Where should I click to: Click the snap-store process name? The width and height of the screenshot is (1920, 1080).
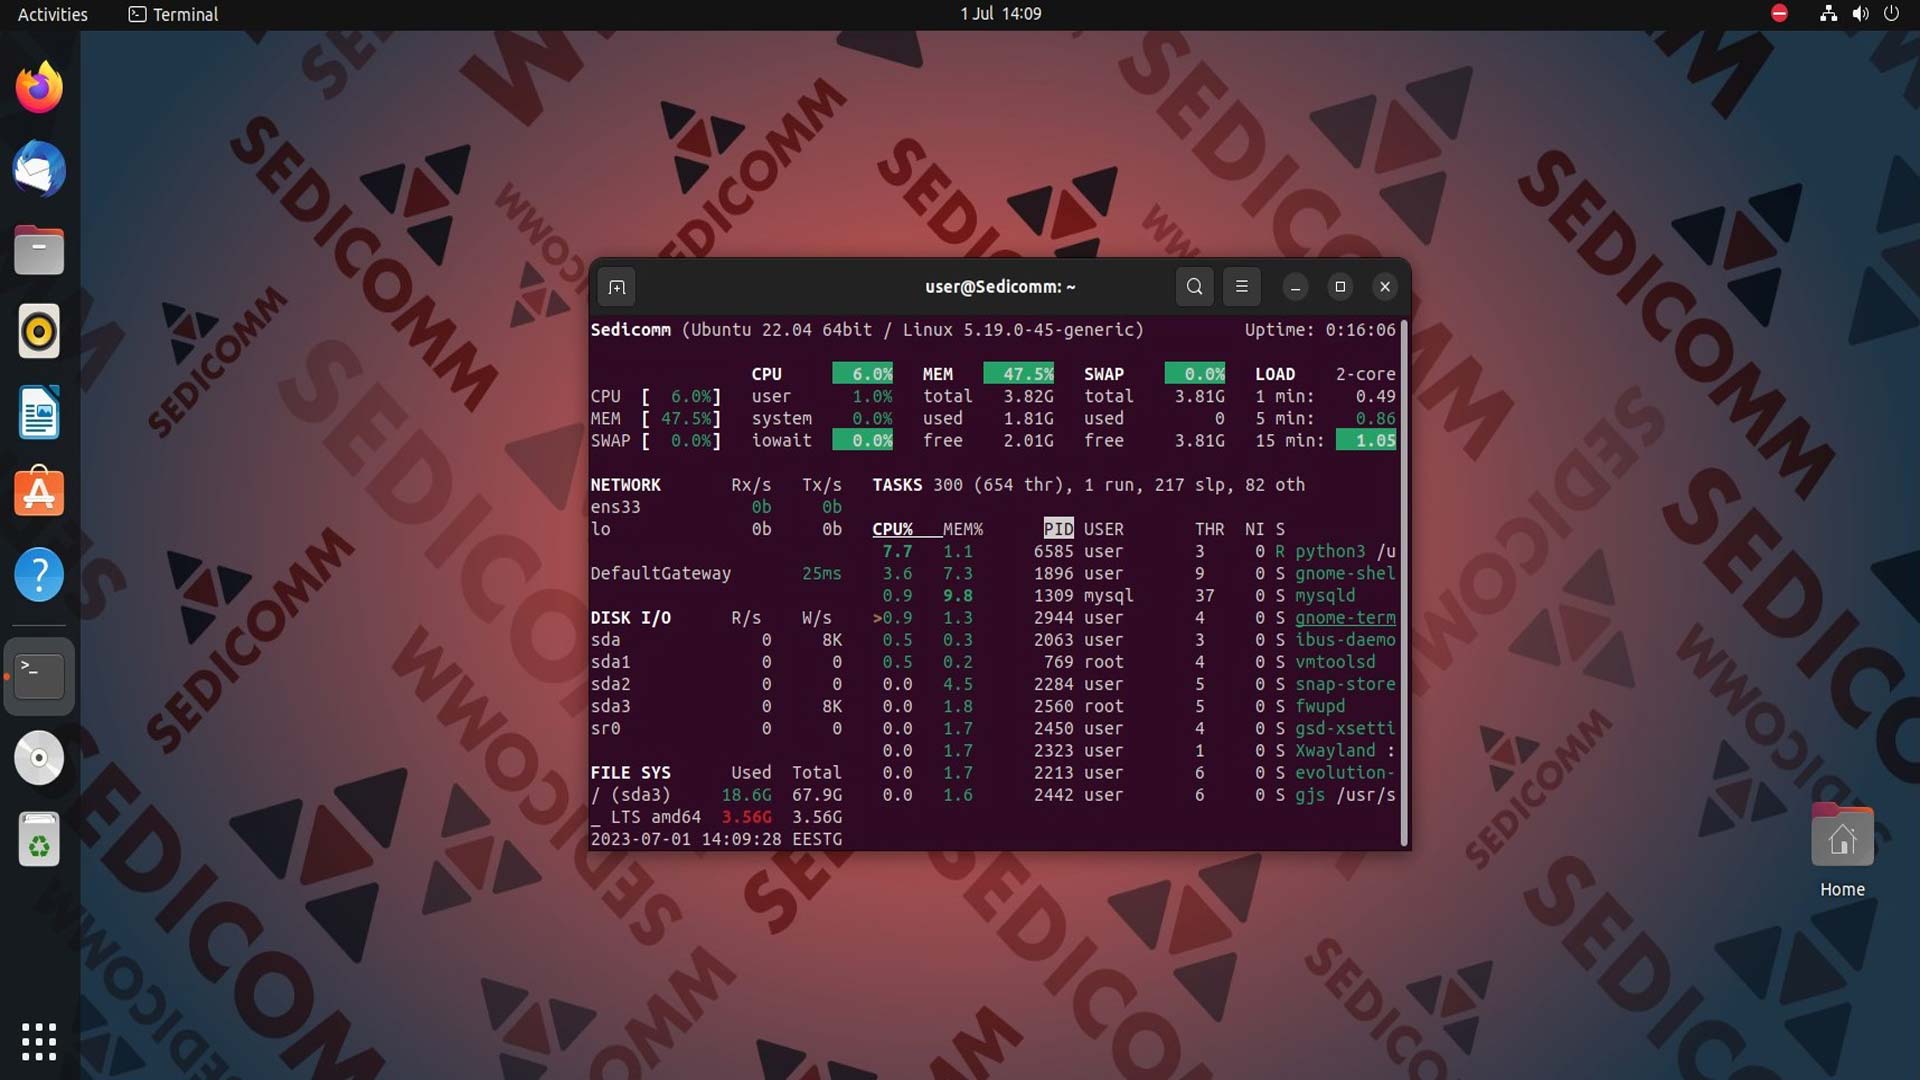click(x=1345, y=684)
